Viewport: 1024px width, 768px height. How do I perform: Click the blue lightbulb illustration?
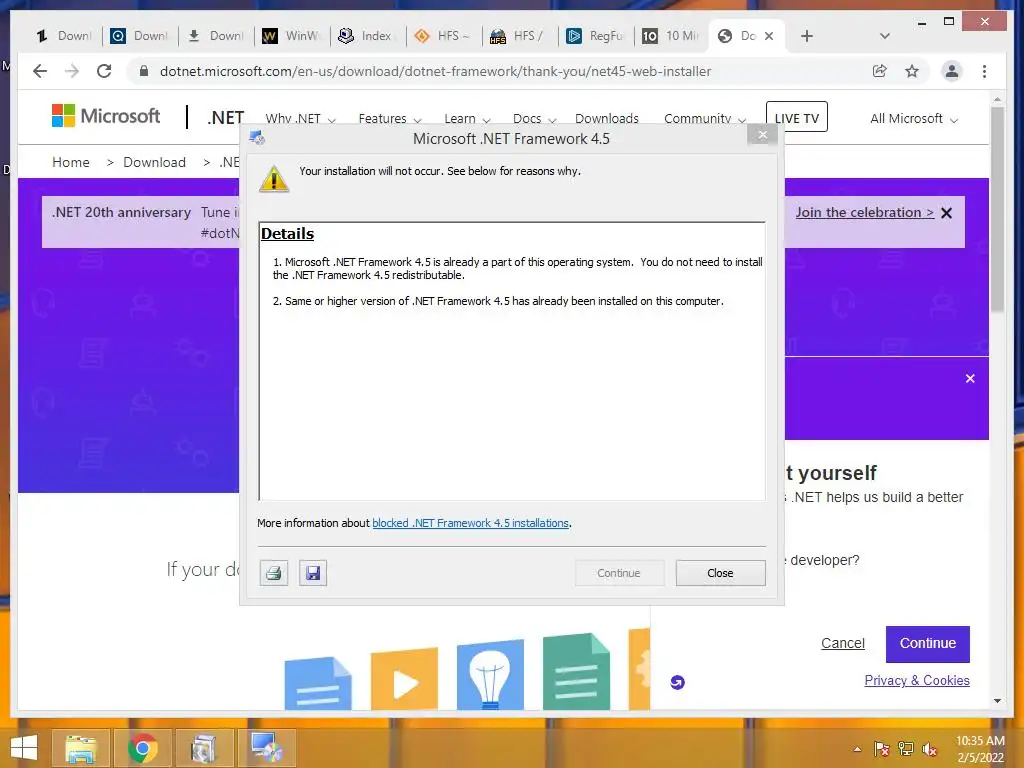(x=490, y=675)
